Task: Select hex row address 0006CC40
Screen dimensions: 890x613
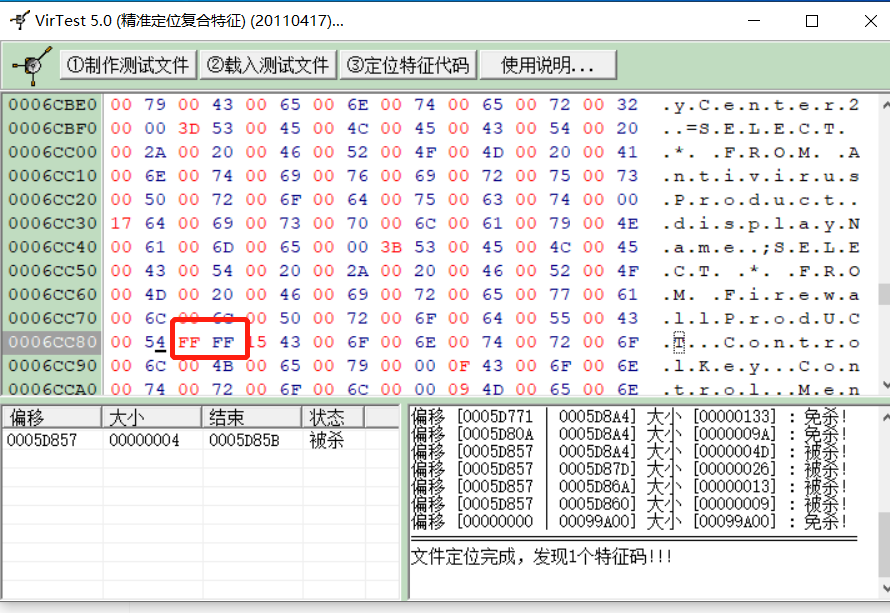Action: coord(53,247)
